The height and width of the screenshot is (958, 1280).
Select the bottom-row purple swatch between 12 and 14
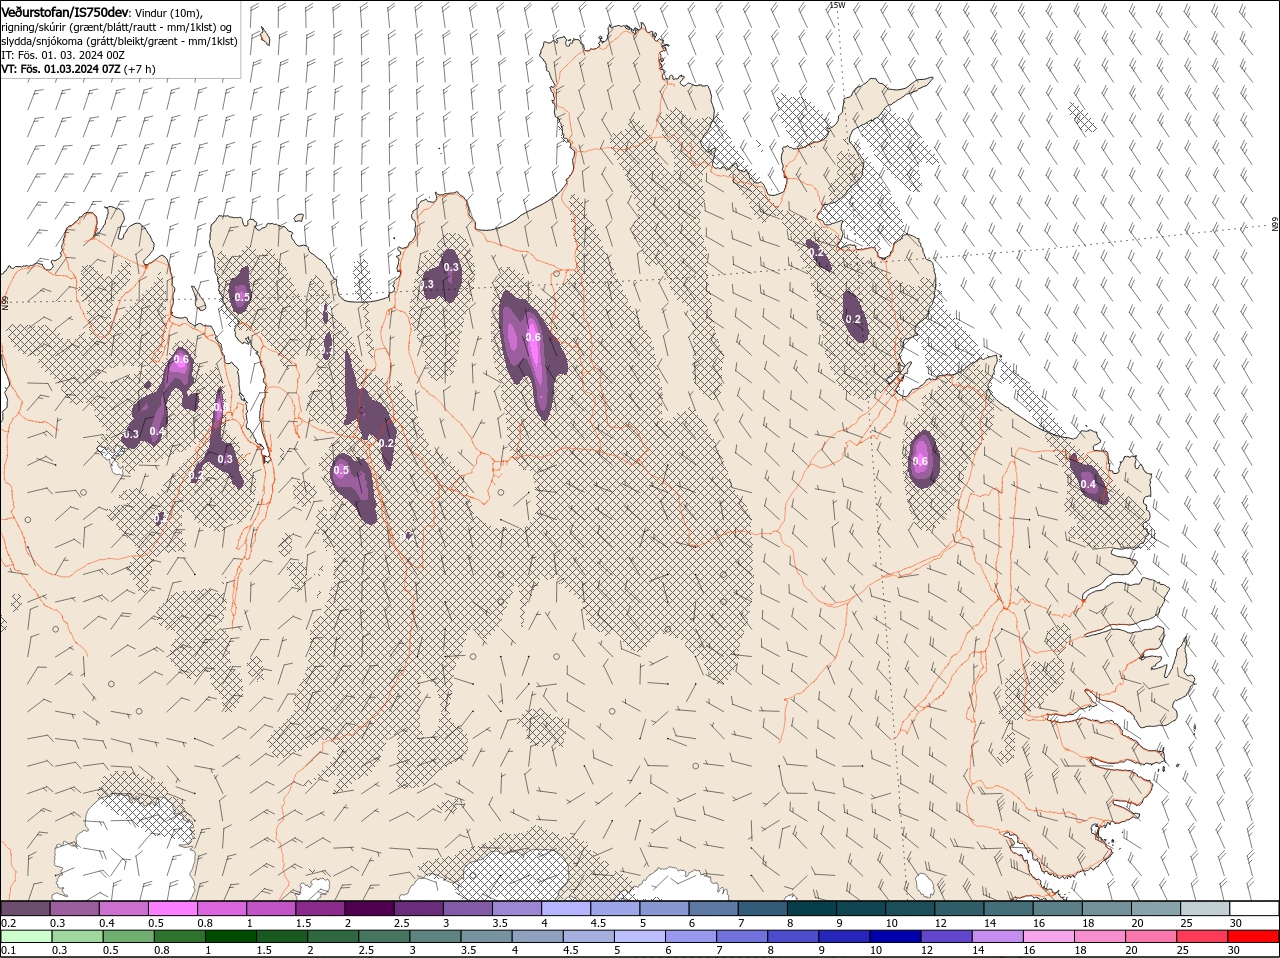click(x=945, y=936)
